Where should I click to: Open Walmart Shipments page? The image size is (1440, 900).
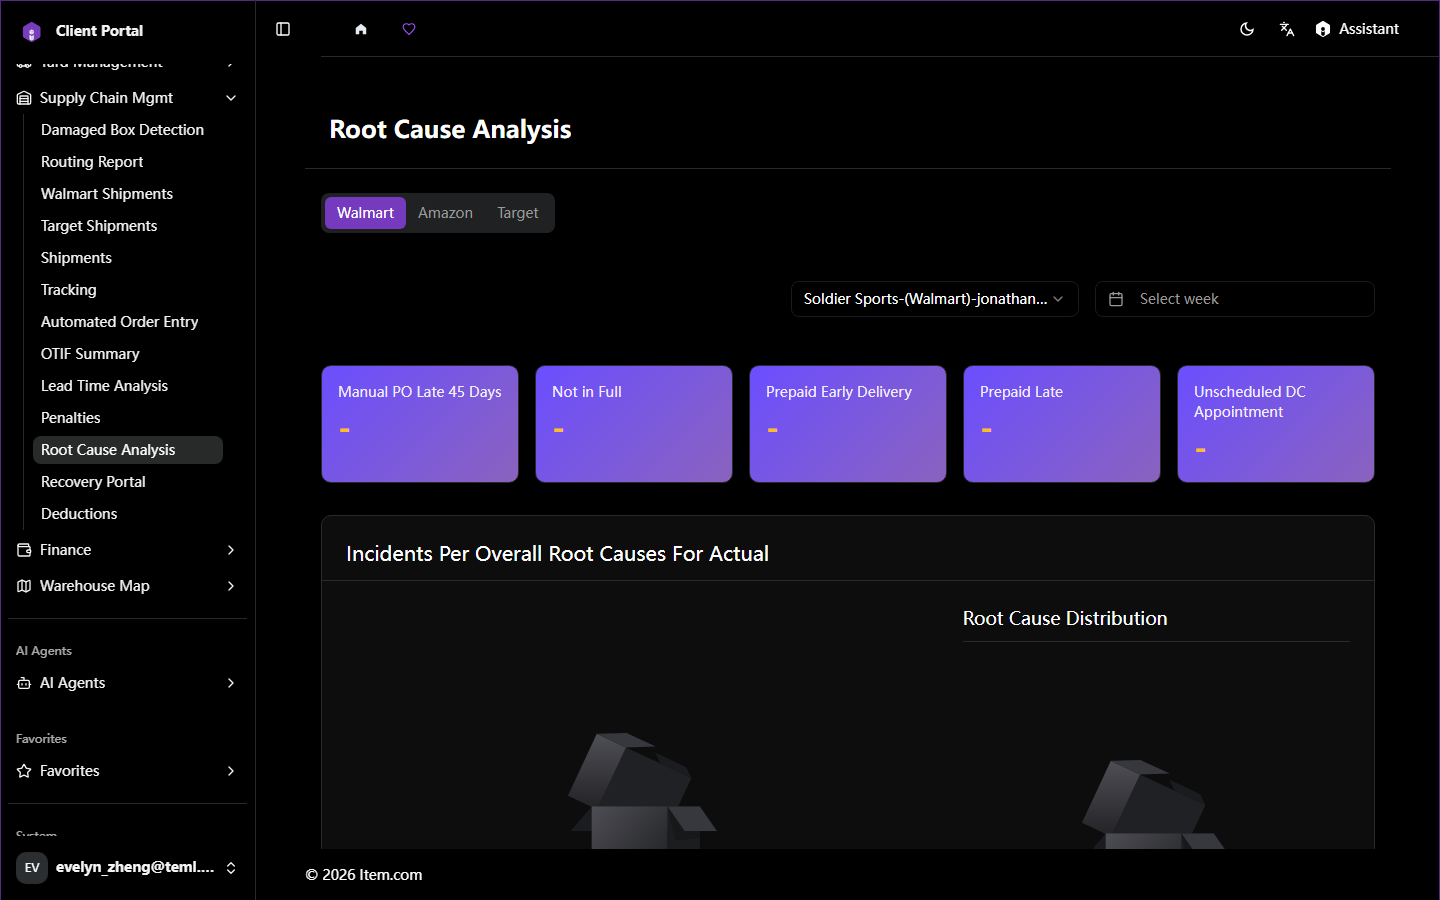pyautogui.click(x=128, y=194)
